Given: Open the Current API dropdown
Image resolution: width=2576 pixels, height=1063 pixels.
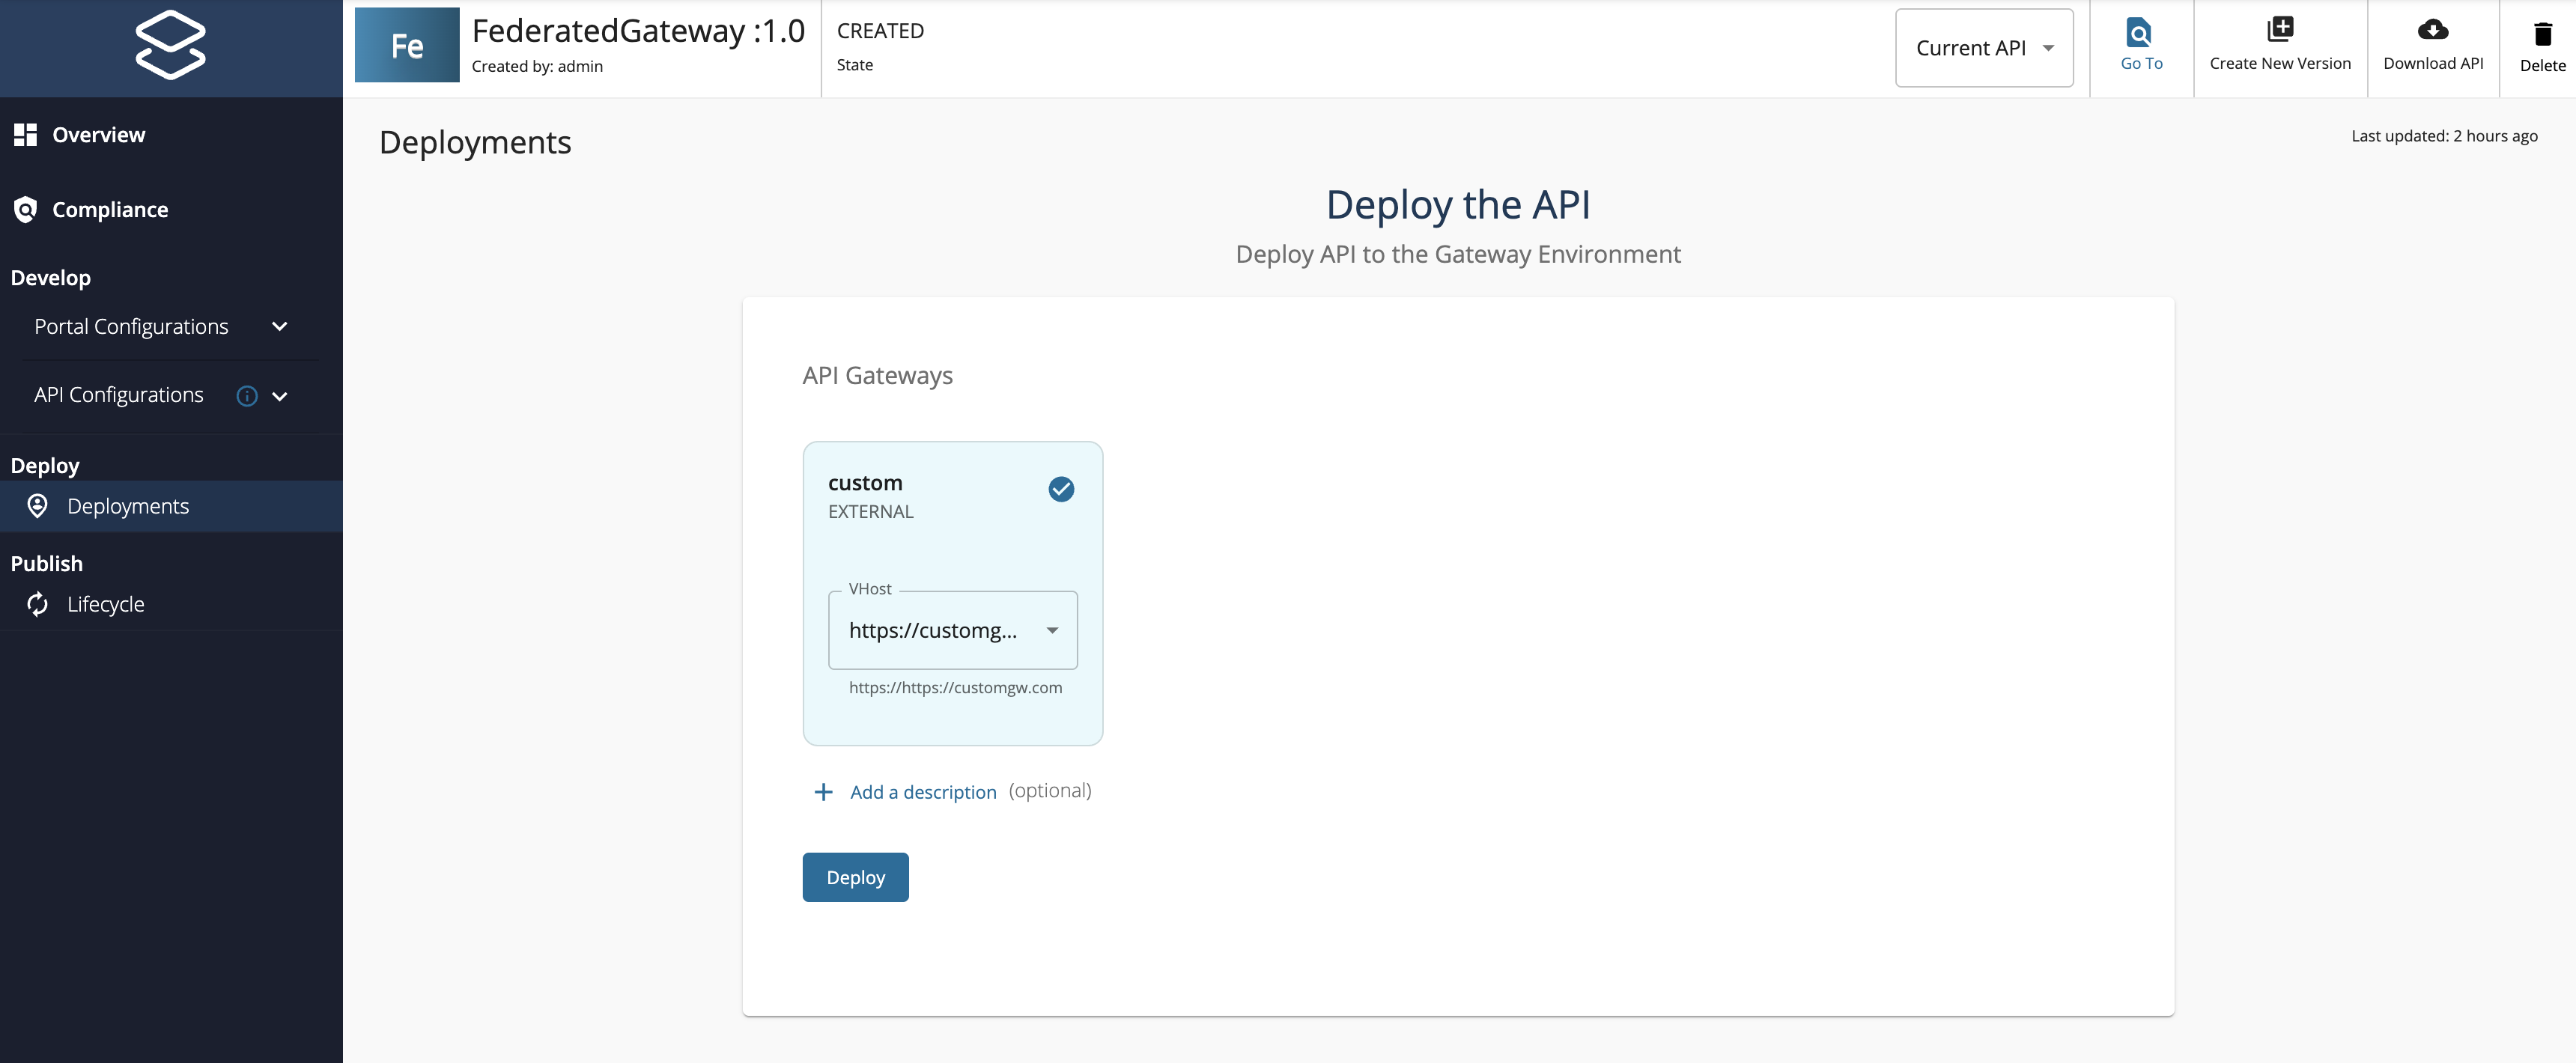Looking at the screenshot, I should [1983, 47].
